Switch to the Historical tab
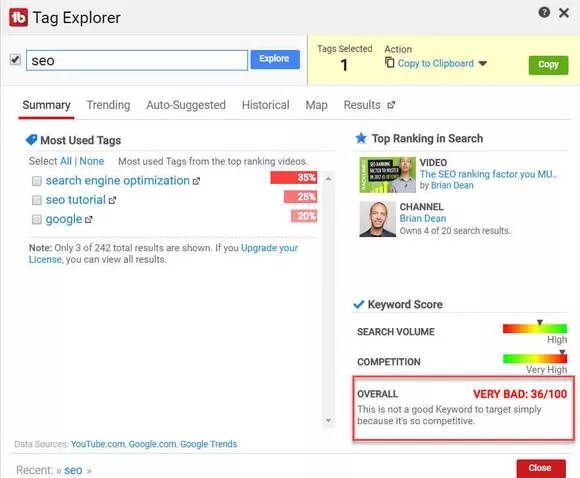The width and height of the screenshot is (580, 478). tap(266, 105)
